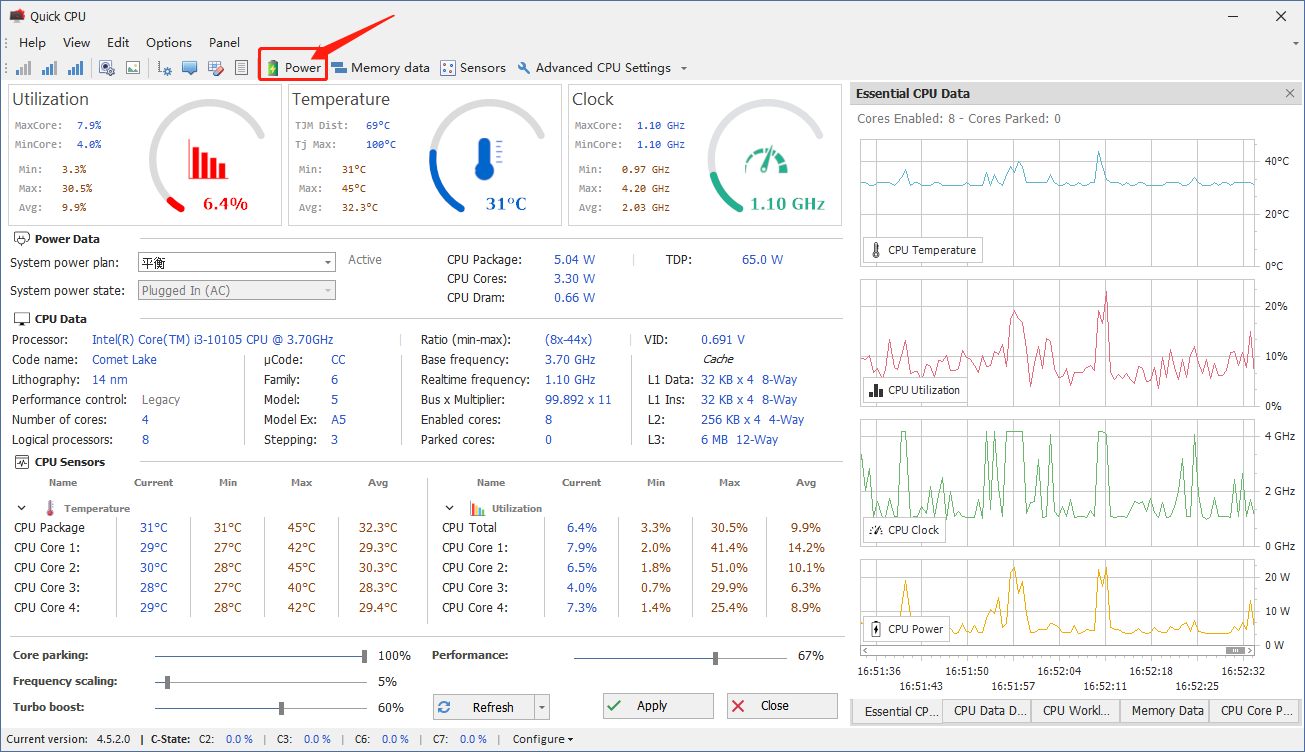Click the chart horizontal scrollbar
The image size is (1305, 752).
coord(1056,651)
